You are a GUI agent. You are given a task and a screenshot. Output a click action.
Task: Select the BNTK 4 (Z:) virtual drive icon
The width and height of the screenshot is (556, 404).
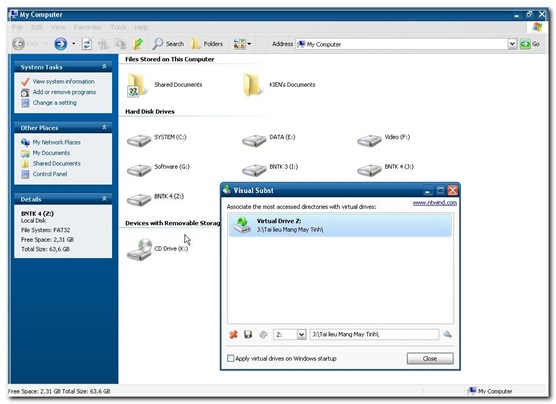(139, 200)
